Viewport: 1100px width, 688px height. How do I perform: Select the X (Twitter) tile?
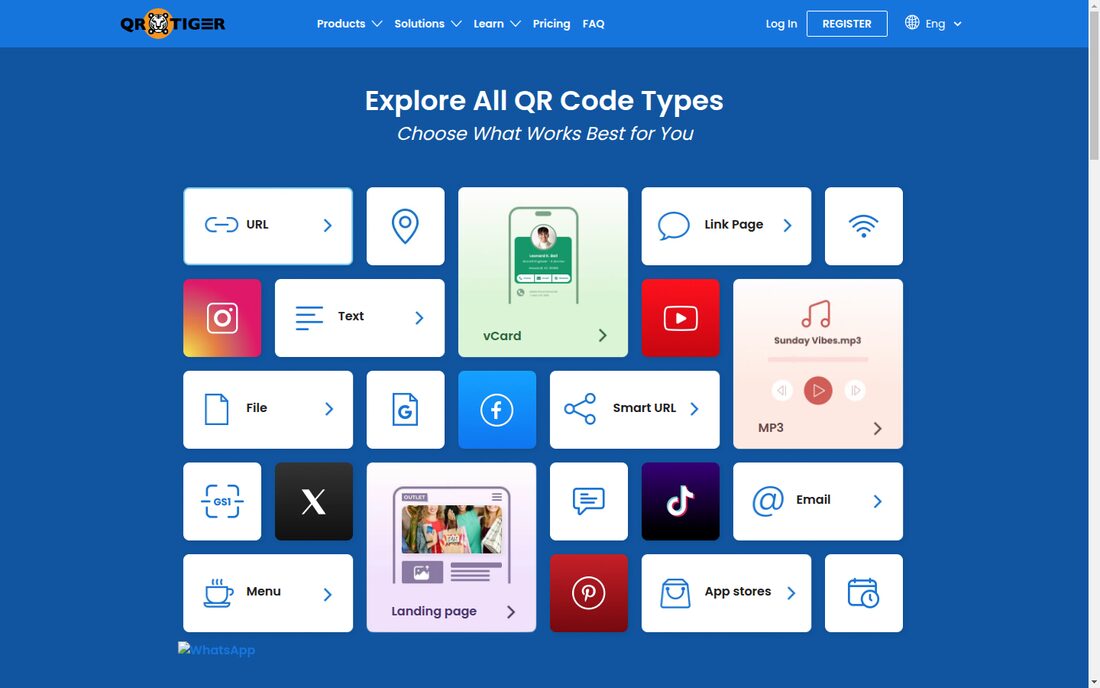314,501
